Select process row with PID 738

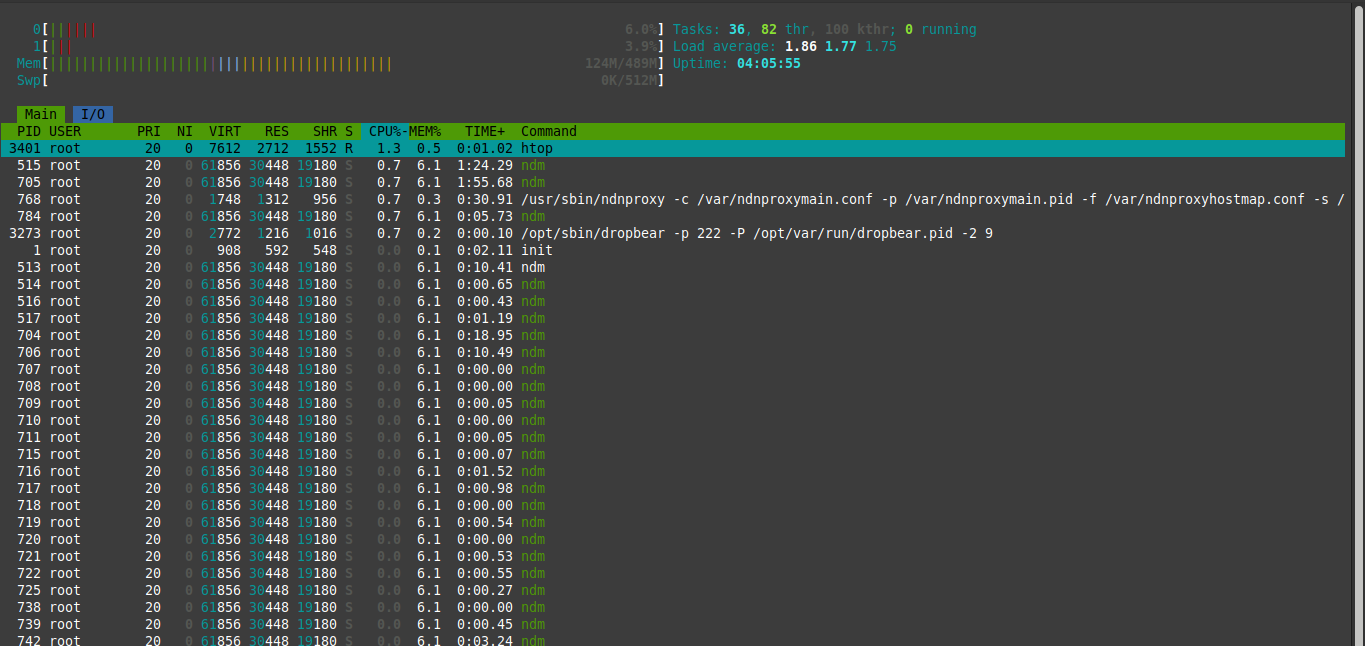(x=673, y=607)
